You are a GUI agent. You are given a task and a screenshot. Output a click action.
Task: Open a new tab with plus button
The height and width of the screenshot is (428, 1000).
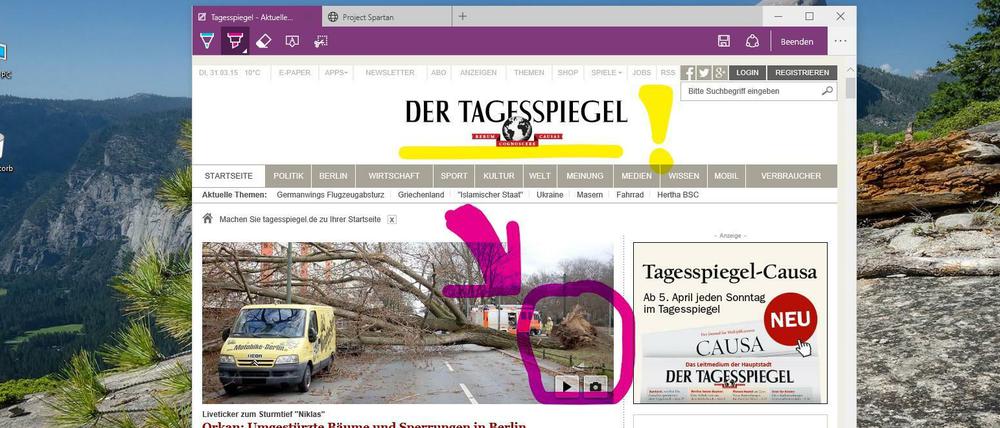click(462, 17)
